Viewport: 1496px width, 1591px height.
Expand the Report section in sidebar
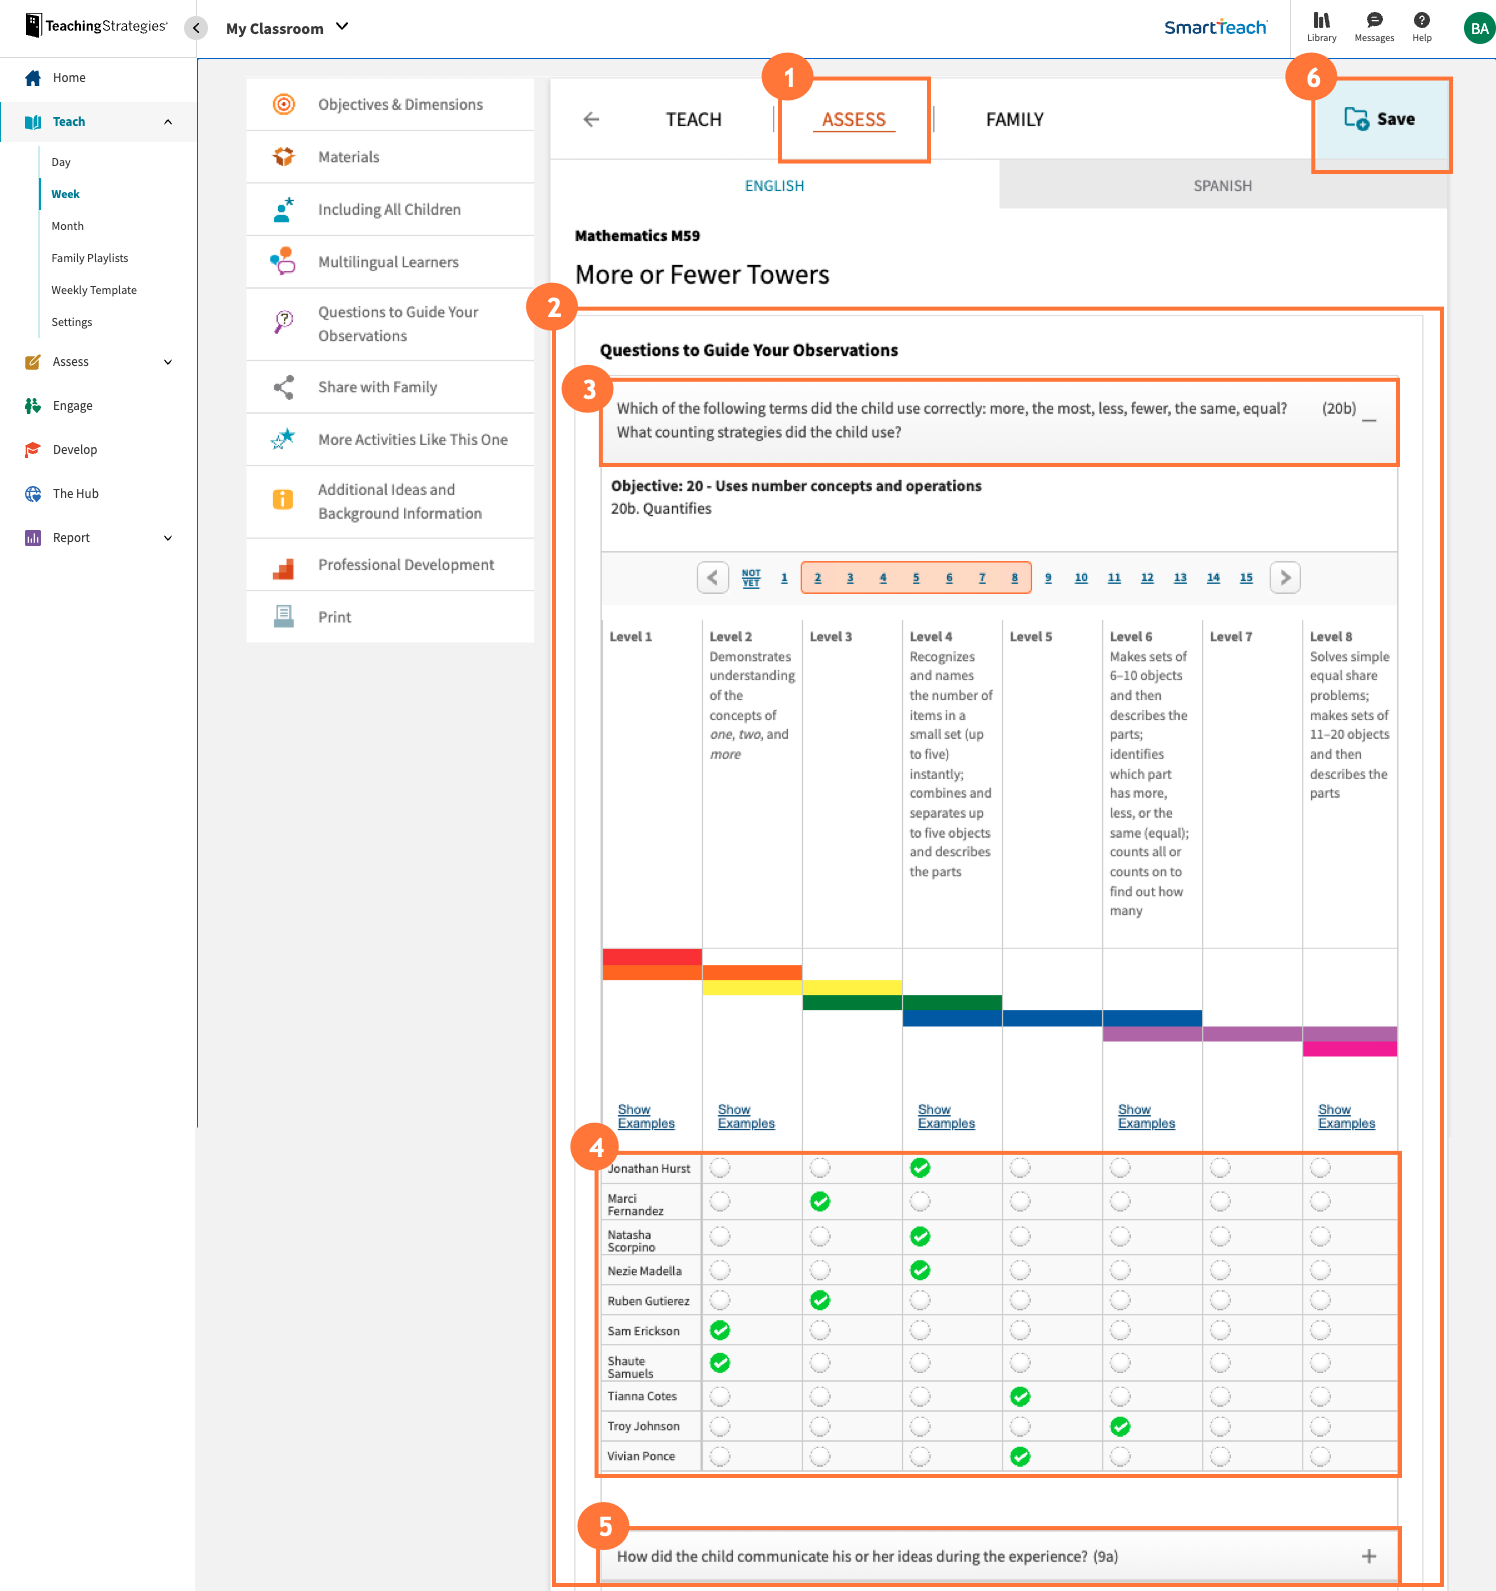pos(167,538)
